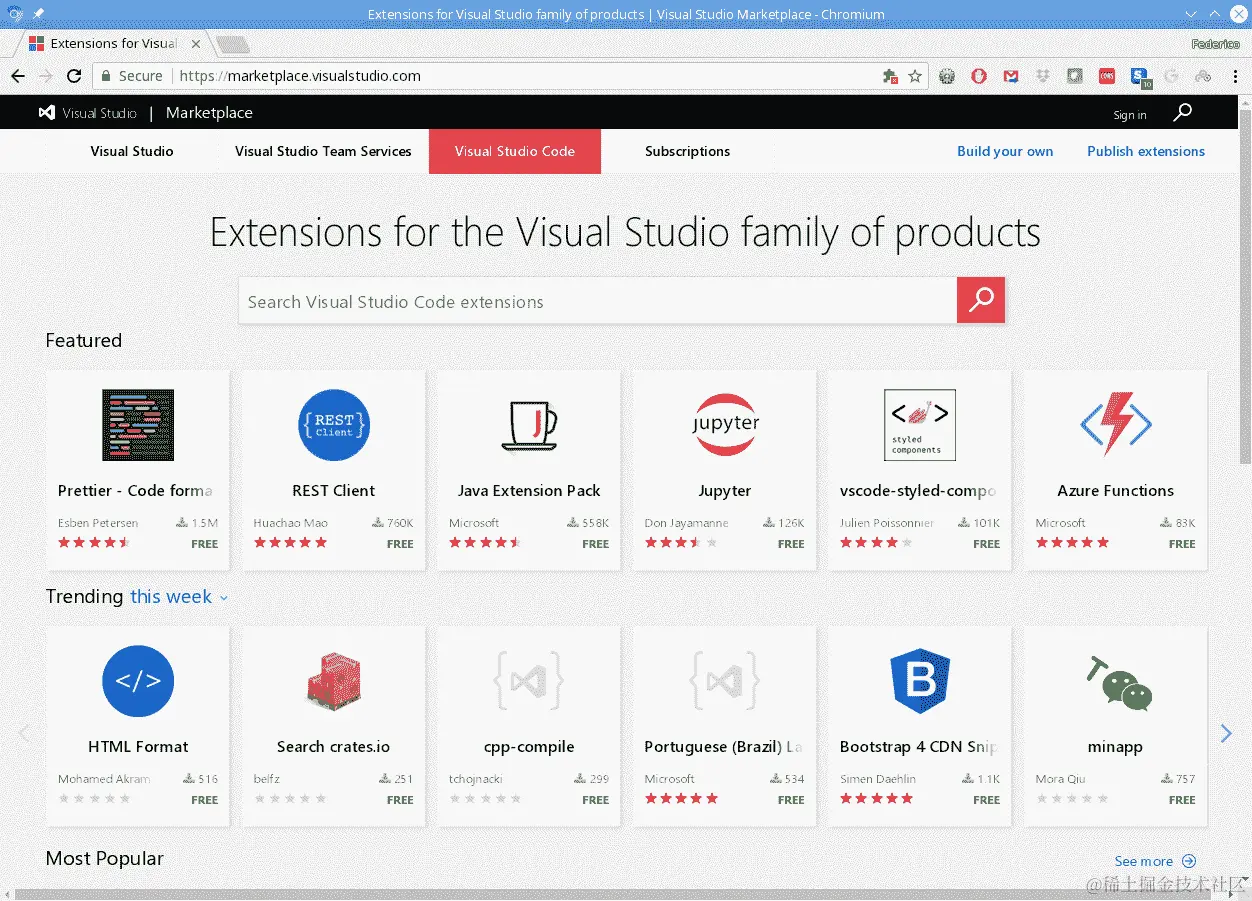This screenshot has height=901, width=1252.
Task: Click the star rating on Jupyter card
Action: [681, 543]
